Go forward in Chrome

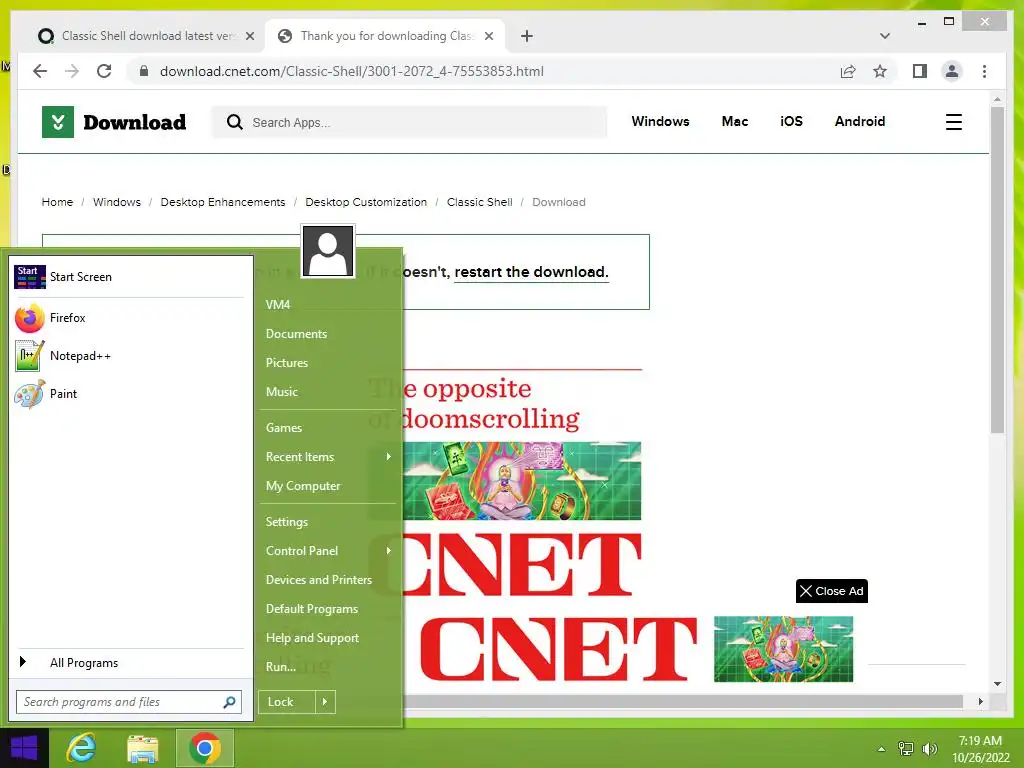tap(72, 71)
